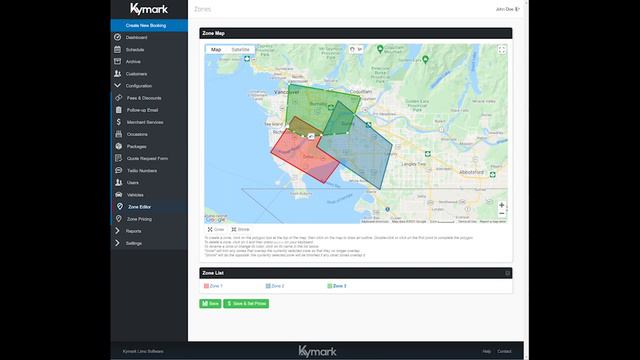Click the Follow-up Email clipboard icon
Screen dimensions: 640x360
118,110
